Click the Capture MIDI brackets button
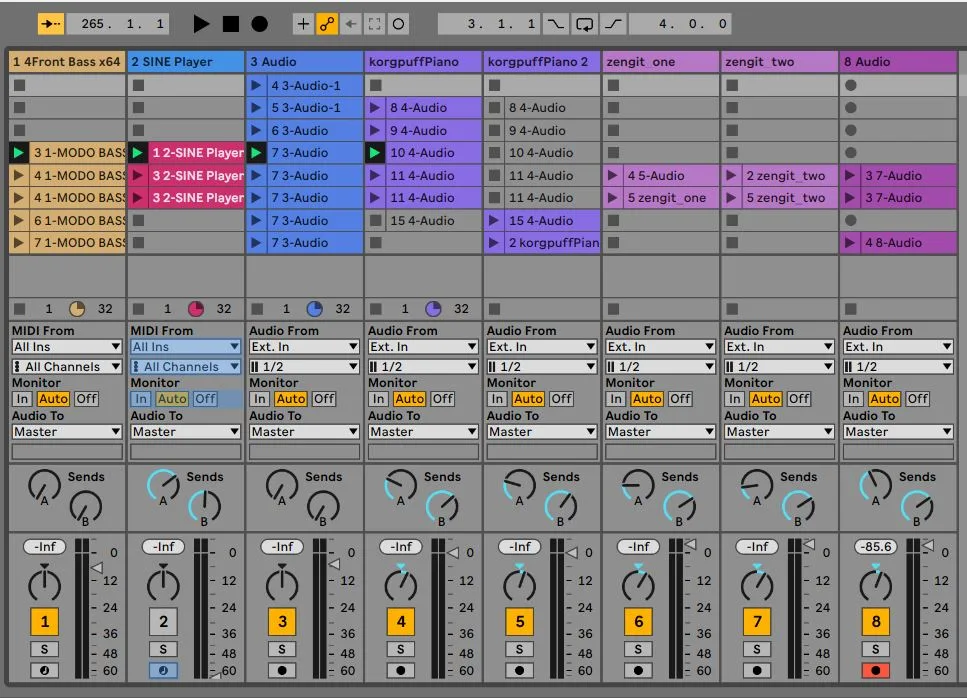This screenshot has width=967, height=698. (x=374, y=24)
